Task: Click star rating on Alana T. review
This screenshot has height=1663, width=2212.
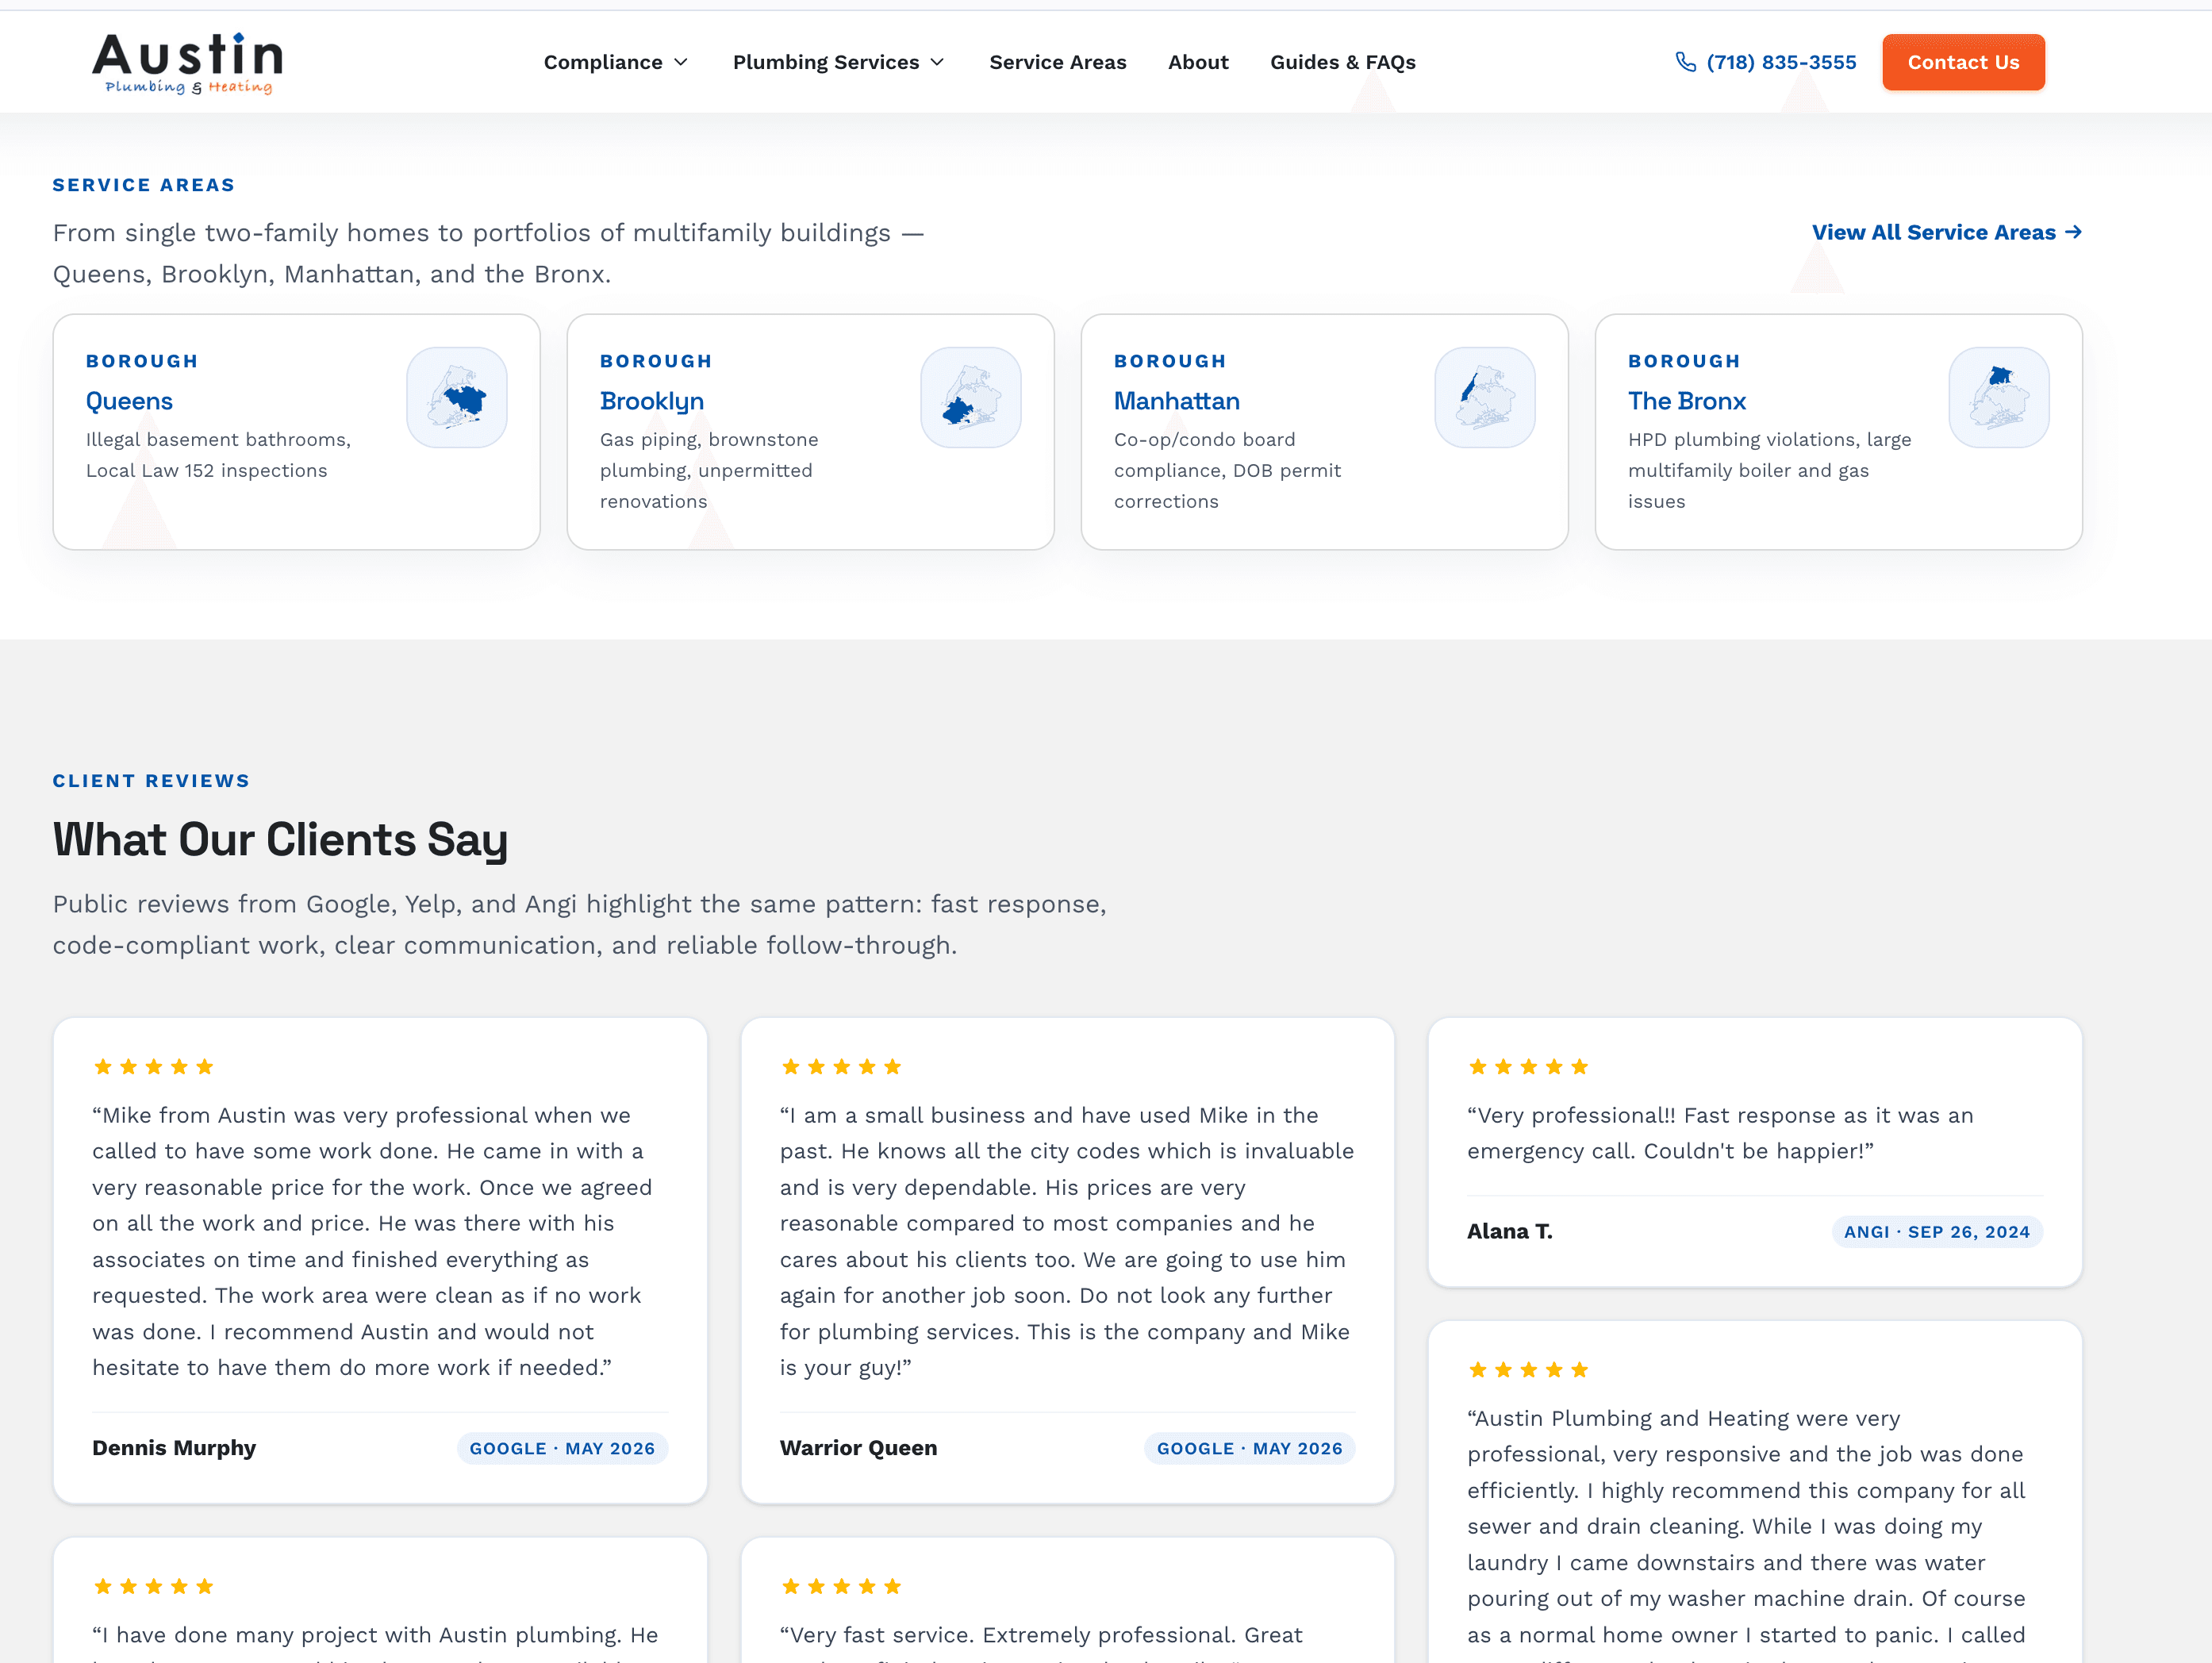Action: (x=1528, y=1067)
